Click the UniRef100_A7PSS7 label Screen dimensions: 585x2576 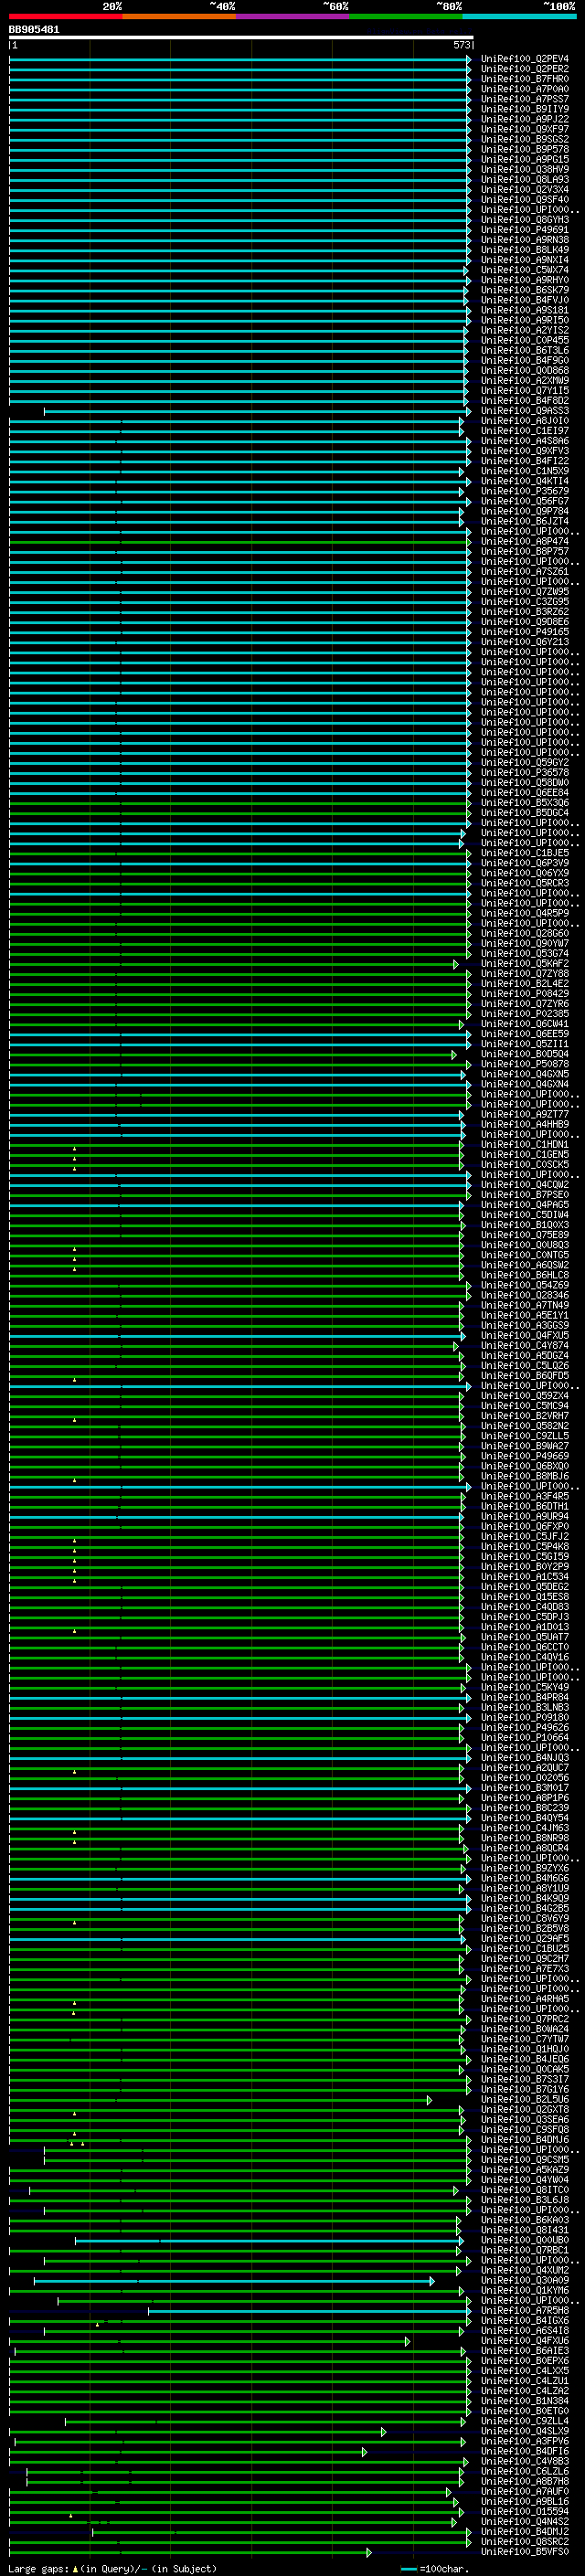pyautogui.click(x=525, y=99)
